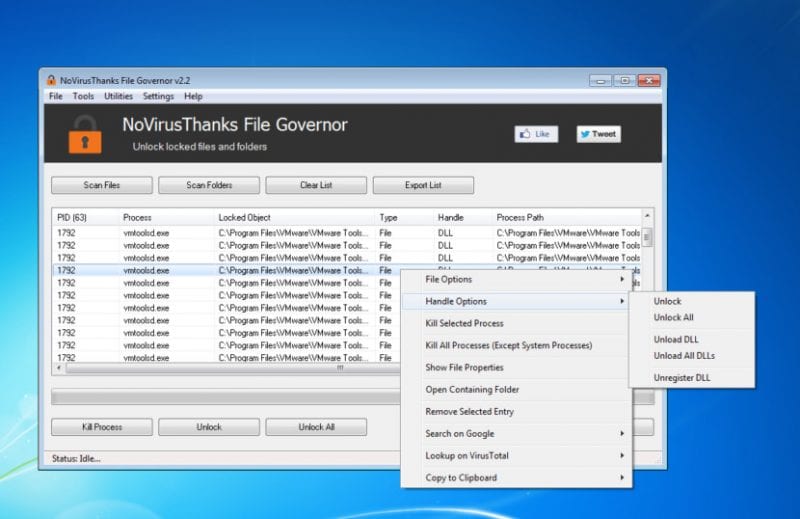Open the Help menu
800x519 pixels.
[193, 96]
